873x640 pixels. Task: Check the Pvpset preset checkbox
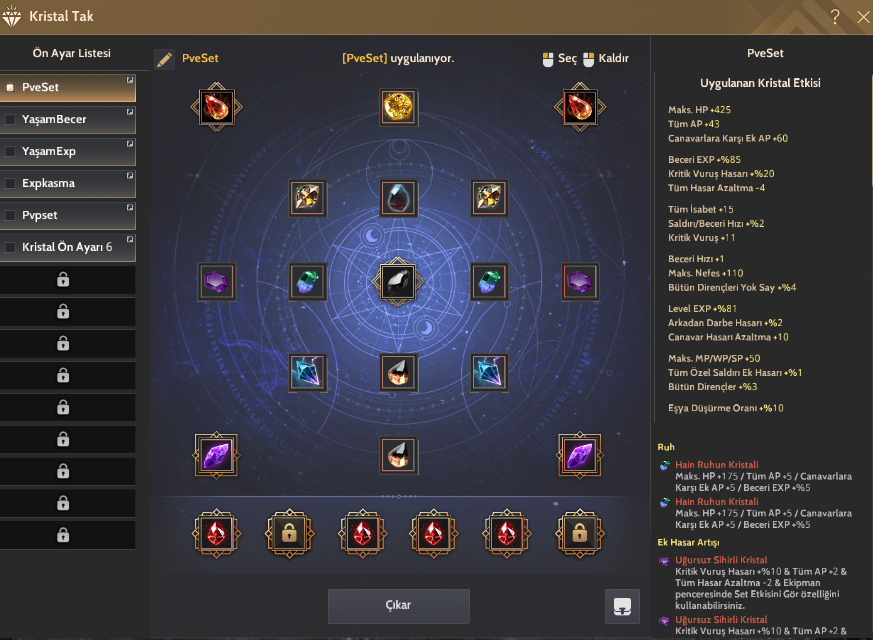pos(10,215)
